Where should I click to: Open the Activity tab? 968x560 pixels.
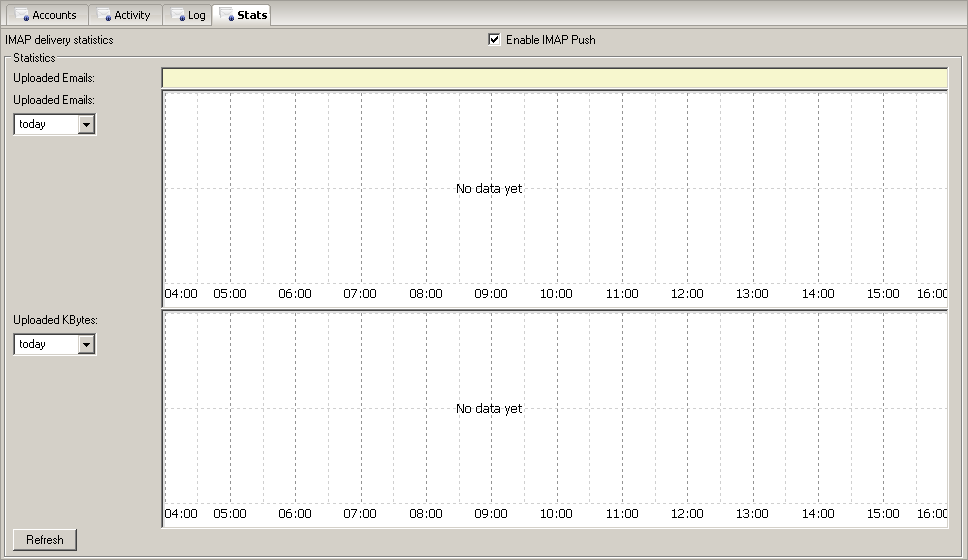(132, 15)
